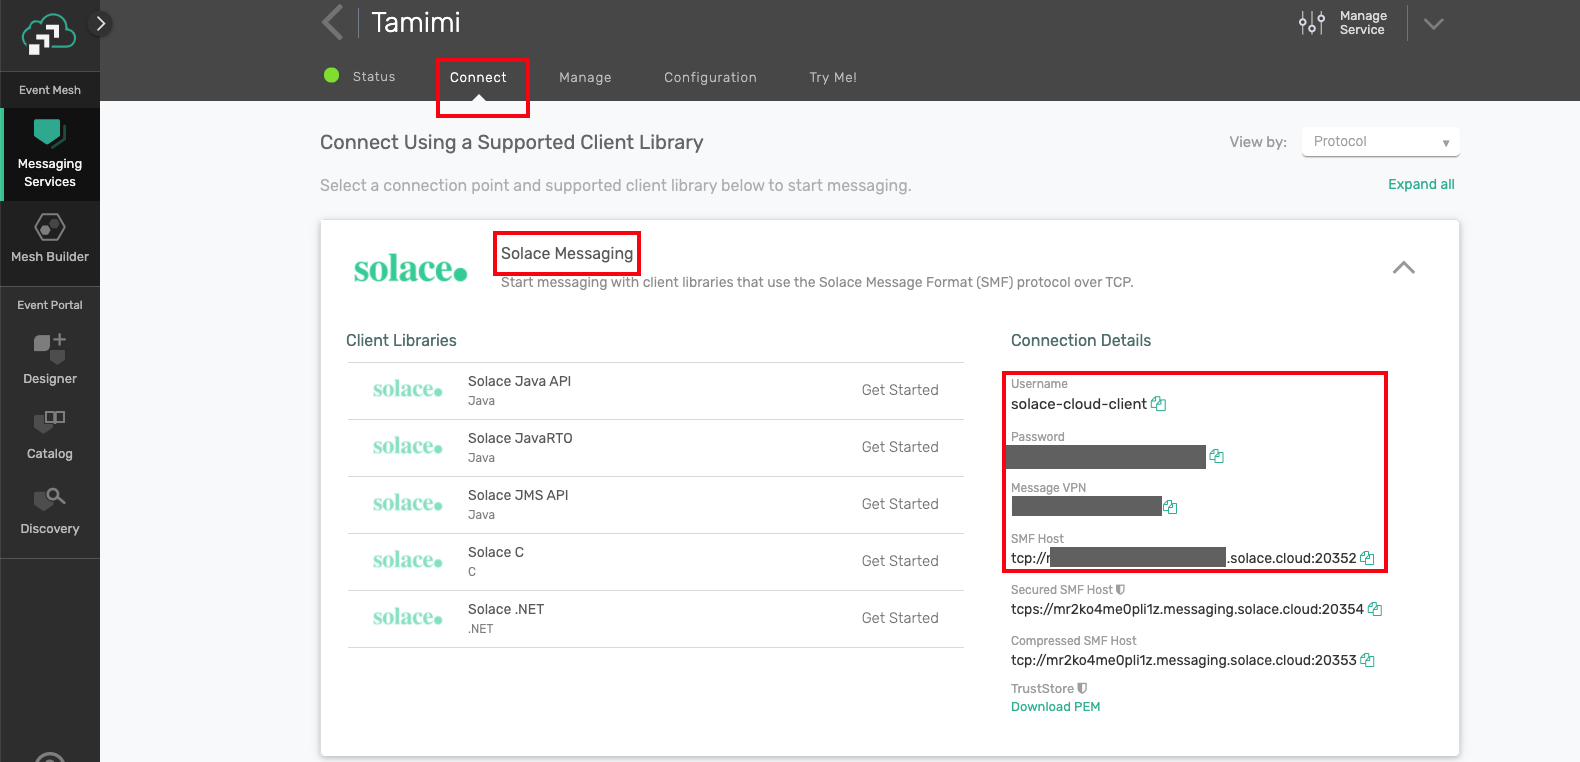This screenshot has height=762, width=1580.
Task: Open Messaging Services in sidebar
Action: point(50,155)
